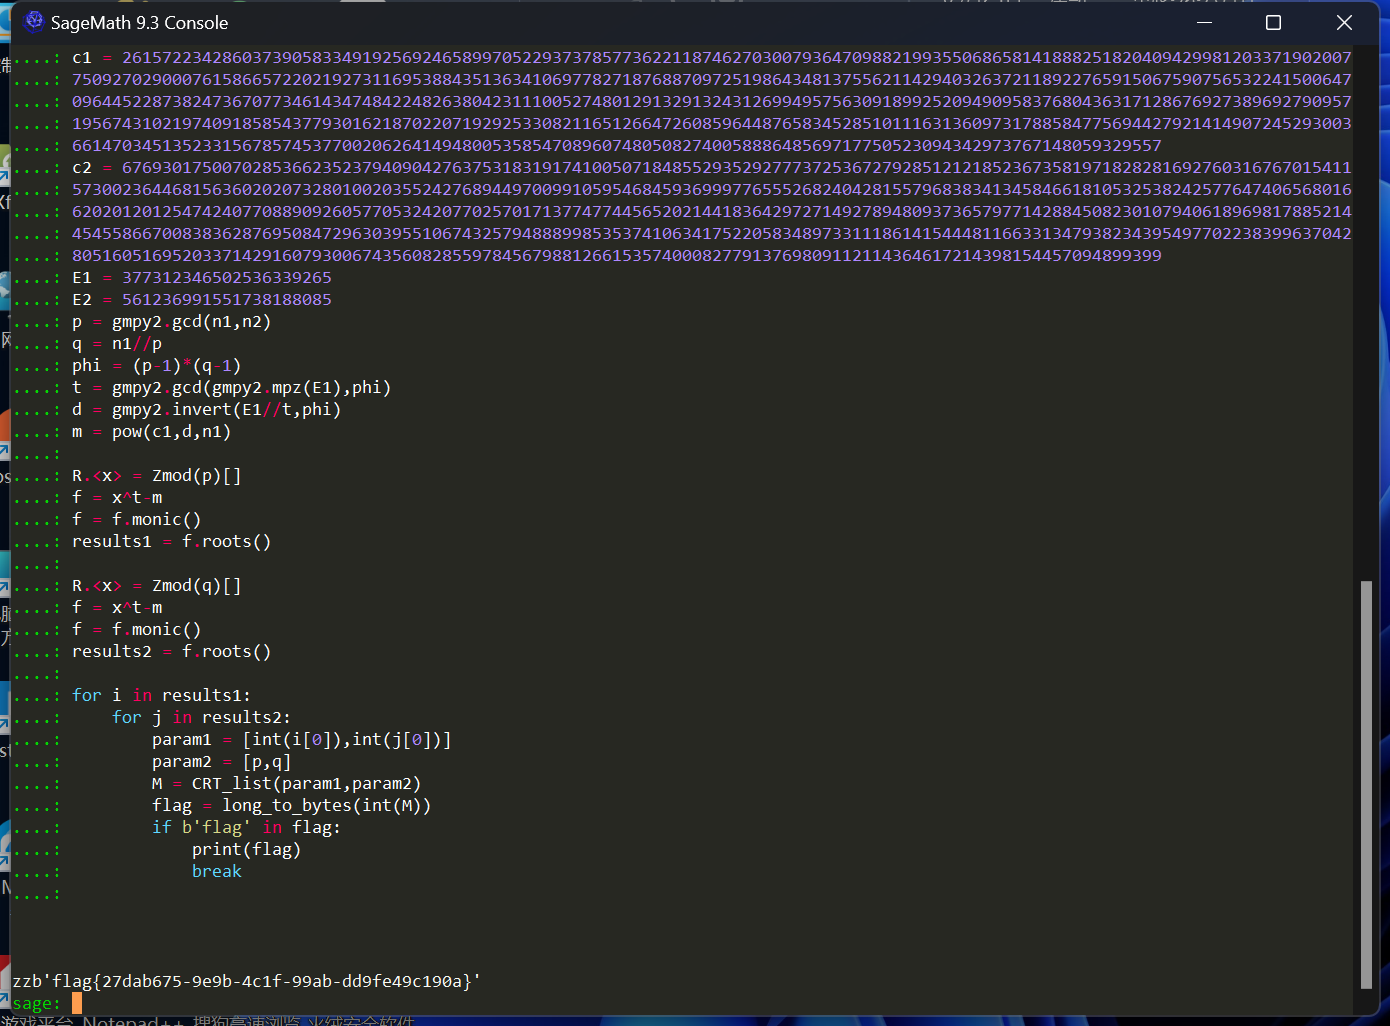This screenshot has width=1390, height=1026.
Task: Click the line 'R.<x> = Zmod(p)[]'
Action: tap(156, 475)
